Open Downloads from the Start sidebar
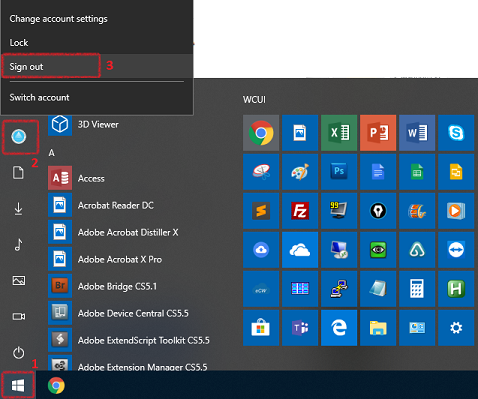Screen dimensions: 478x399 pyautogui.click(x=18, y=209)
